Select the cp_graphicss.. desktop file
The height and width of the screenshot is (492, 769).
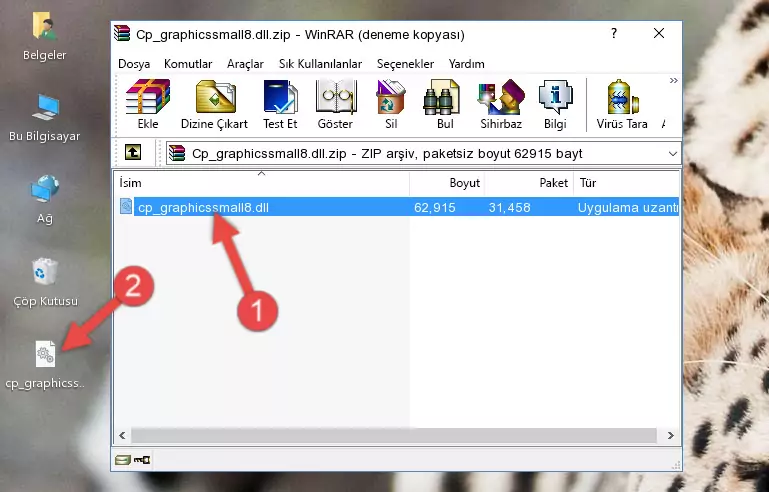click(45, 365)
